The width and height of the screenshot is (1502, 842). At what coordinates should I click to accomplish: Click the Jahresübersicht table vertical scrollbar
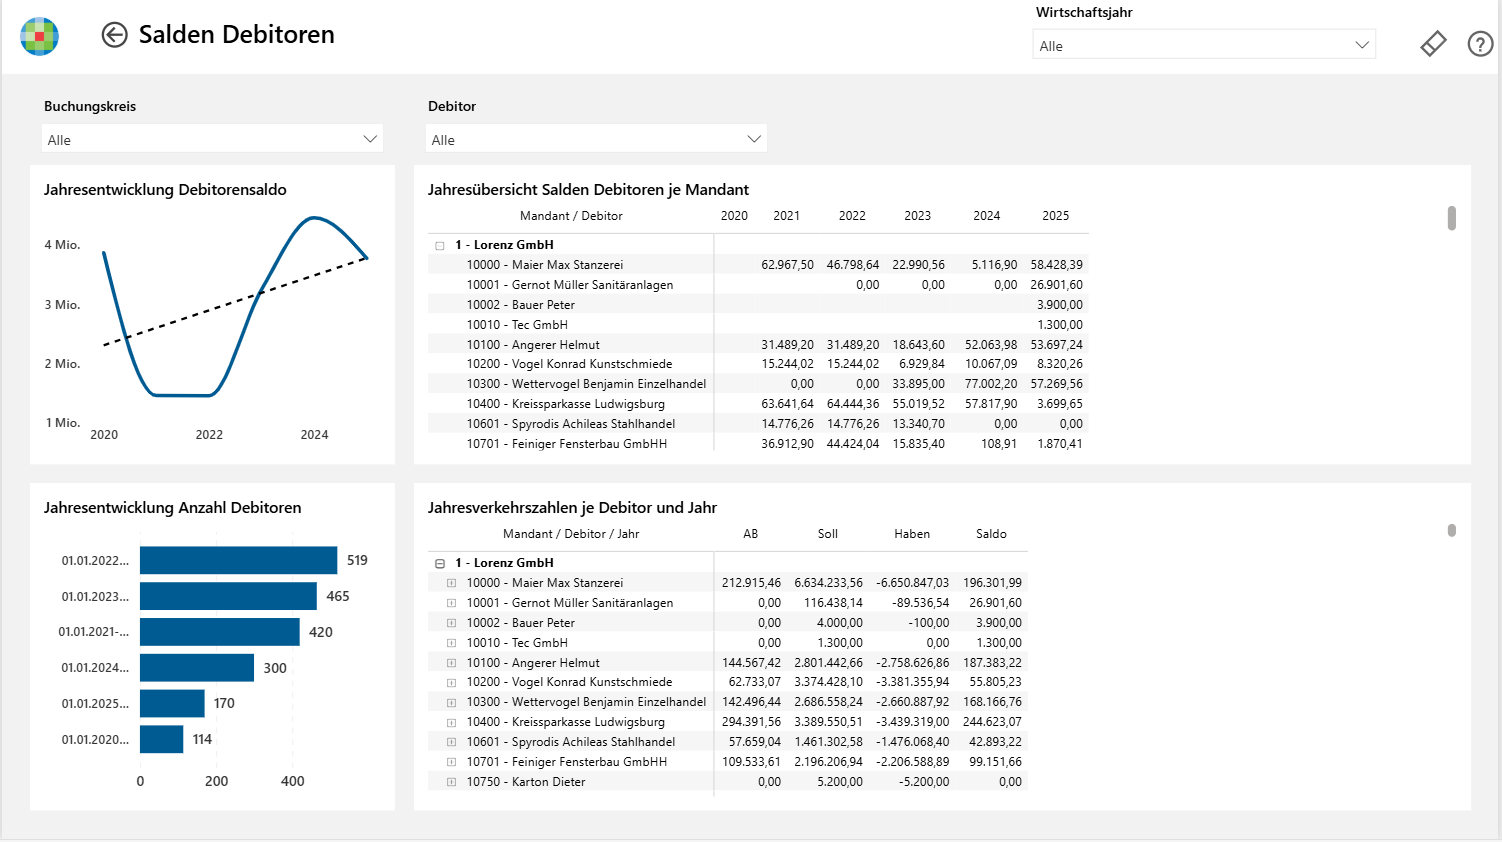[x=1451, y=218]
